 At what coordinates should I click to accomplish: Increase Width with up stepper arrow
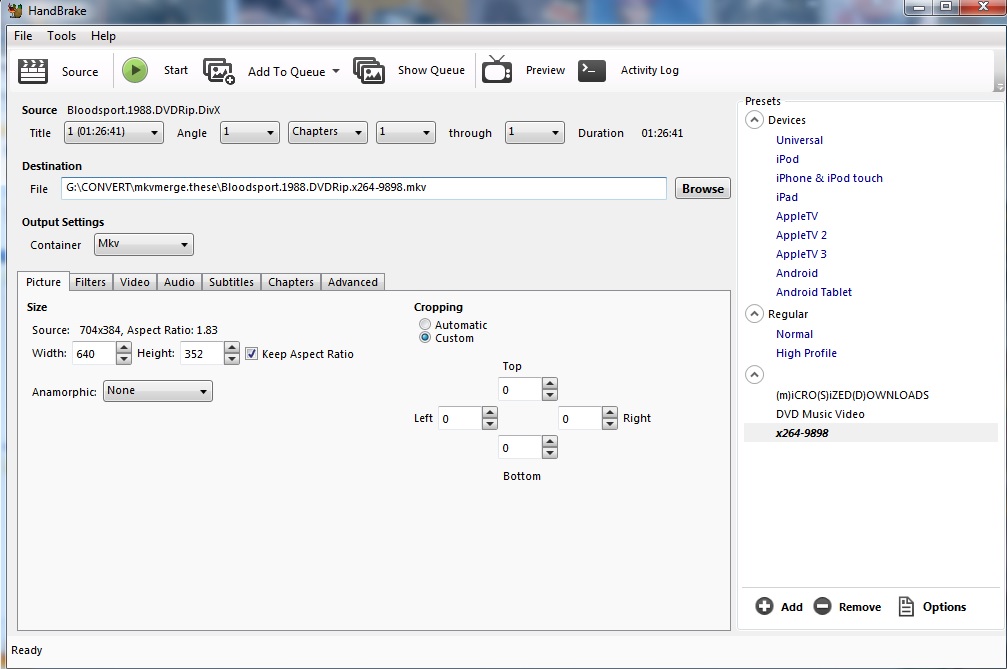pos(124,348)
